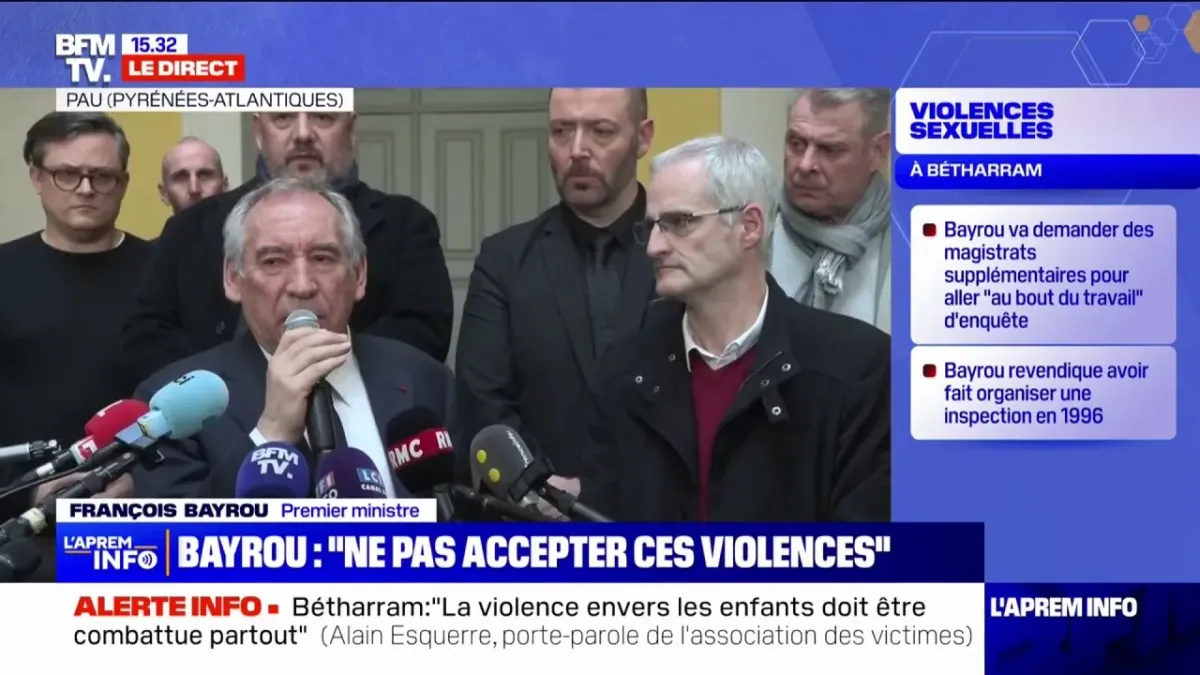Click the BFM TV logo

(85, 58)
